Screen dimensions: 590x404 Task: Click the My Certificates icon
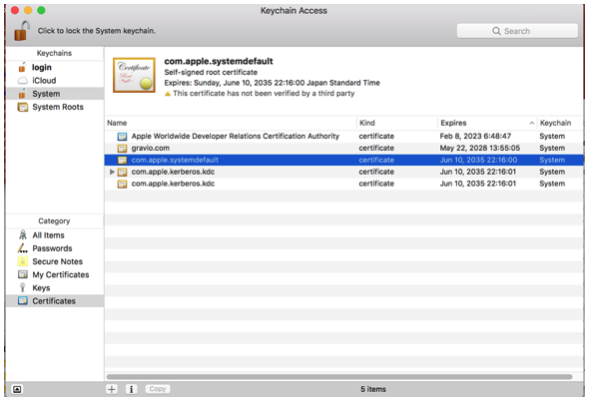tap(23, 274)
